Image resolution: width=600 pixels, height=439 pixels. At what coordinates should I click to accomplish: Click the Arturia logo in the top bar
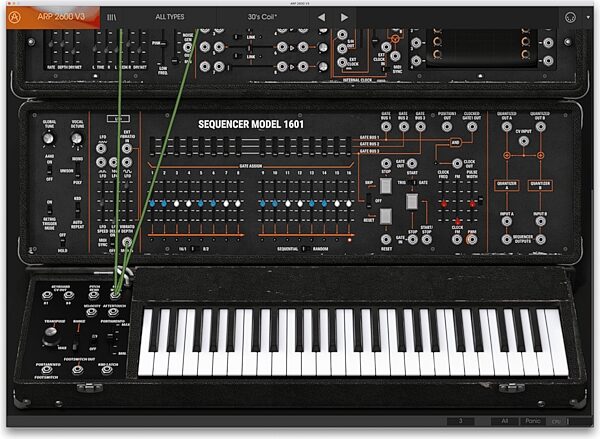tap(15, 17)
